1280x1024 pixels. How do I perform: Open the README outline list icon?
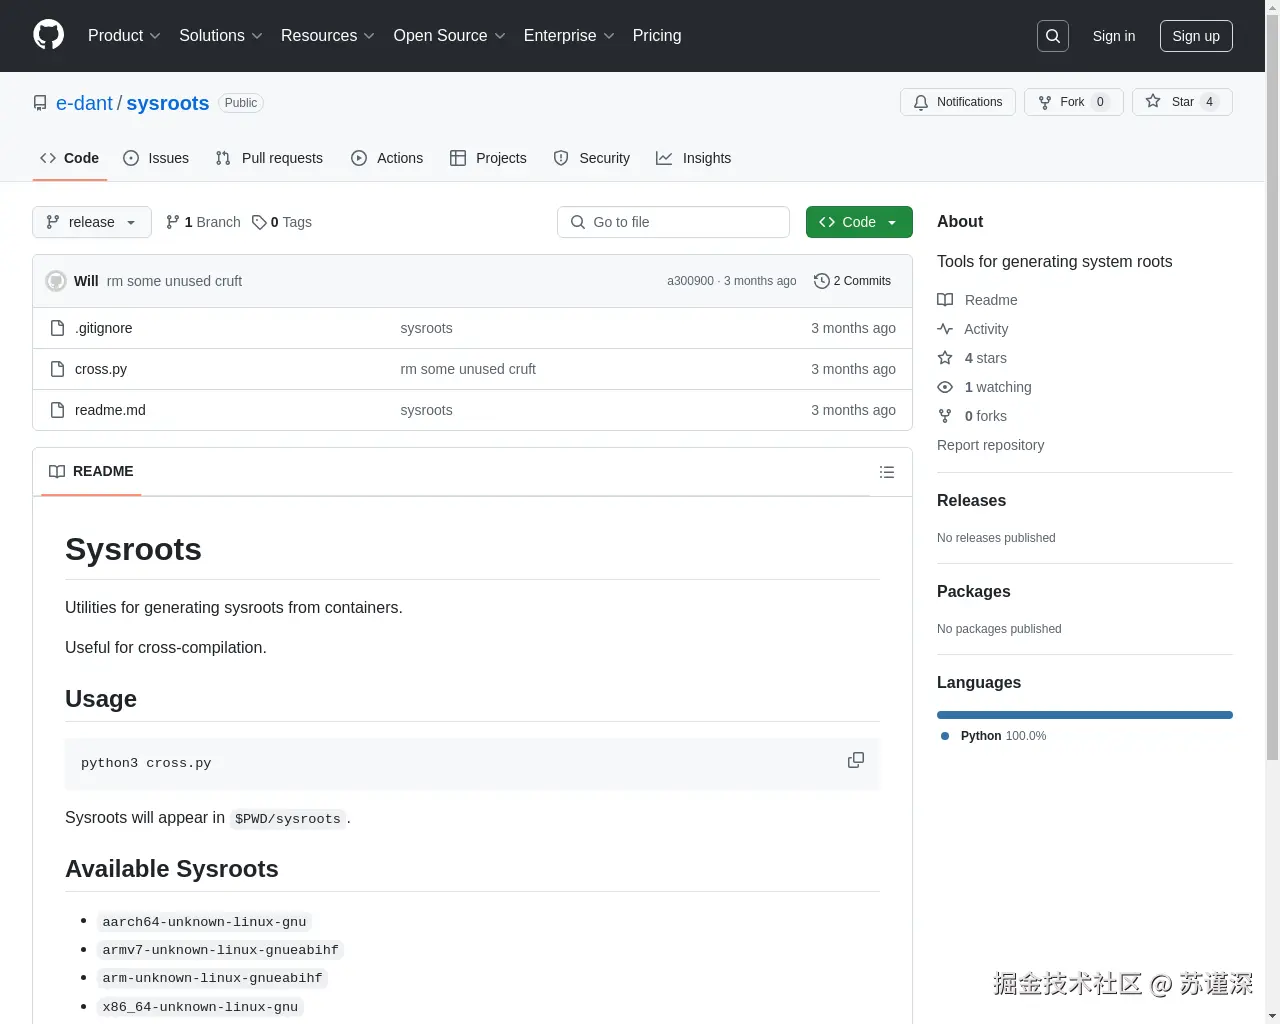click(x=887, y=471)
